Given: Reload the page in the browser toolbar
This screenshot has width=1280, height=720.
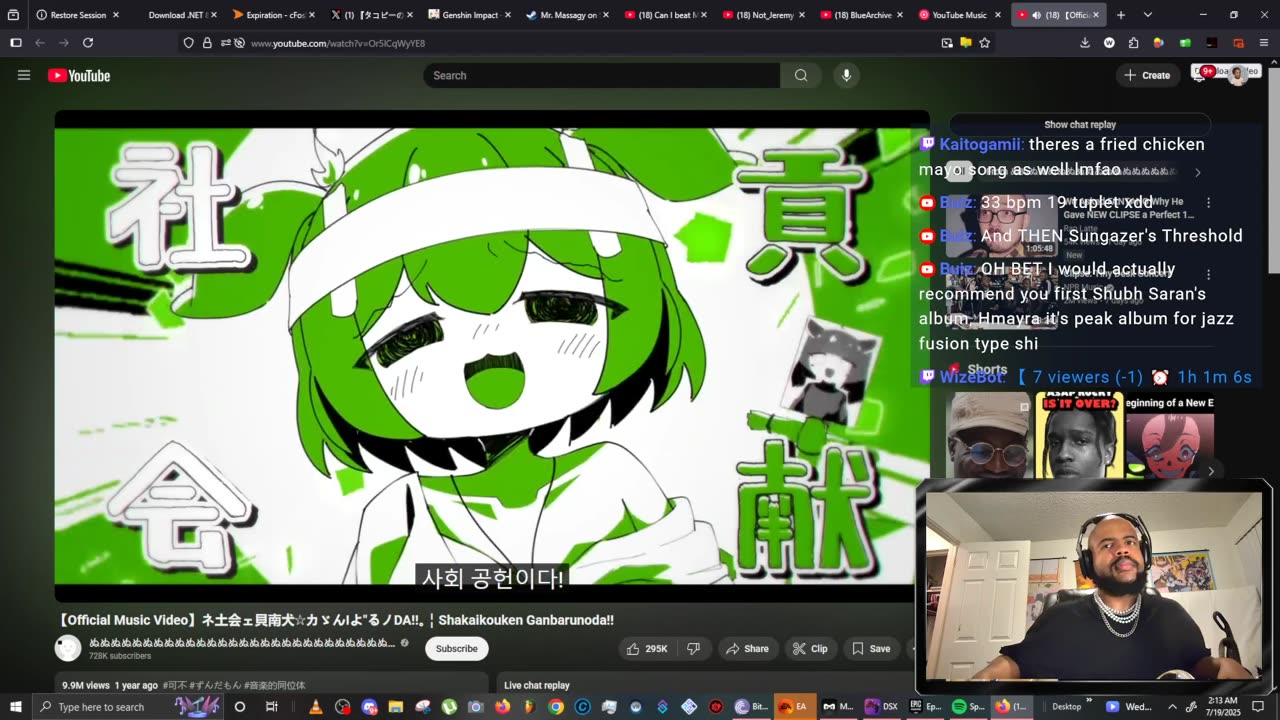Looking at the screenshot, I should pyautogui.click(x=88, y=43).
